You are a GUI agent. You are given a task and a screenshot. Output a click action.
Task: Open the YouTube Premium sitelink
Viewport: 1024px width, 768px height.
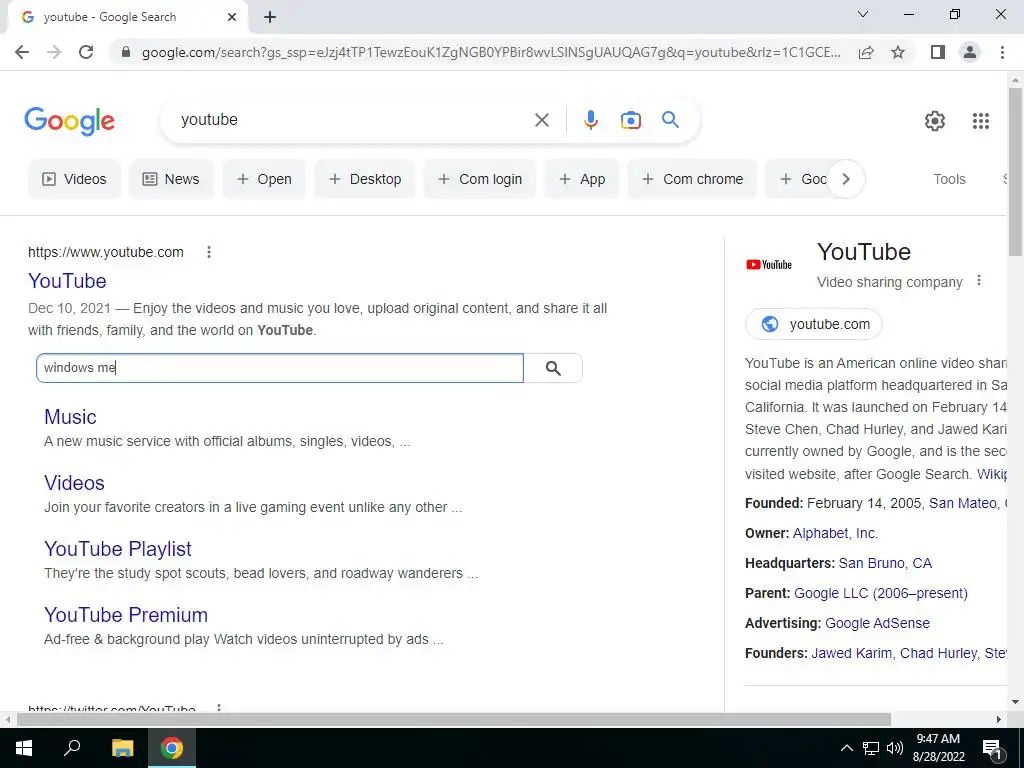tap(126, 615)
